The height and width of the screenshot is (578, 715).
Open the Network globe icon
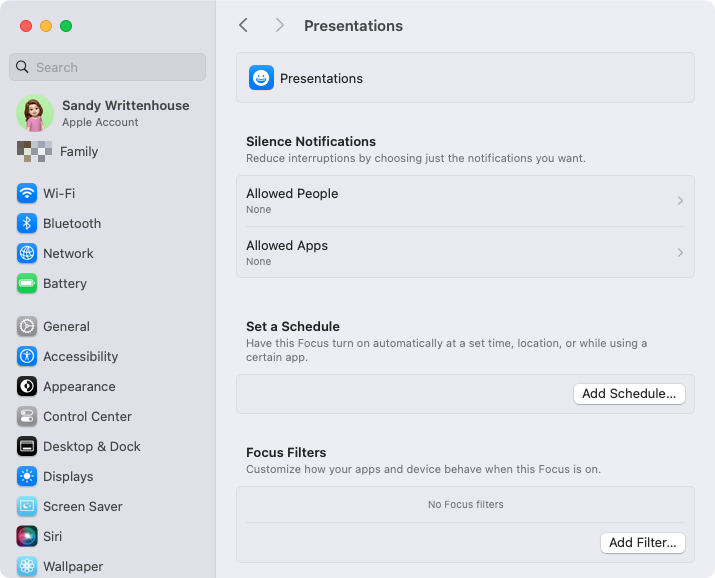click(x=27, y=253)
